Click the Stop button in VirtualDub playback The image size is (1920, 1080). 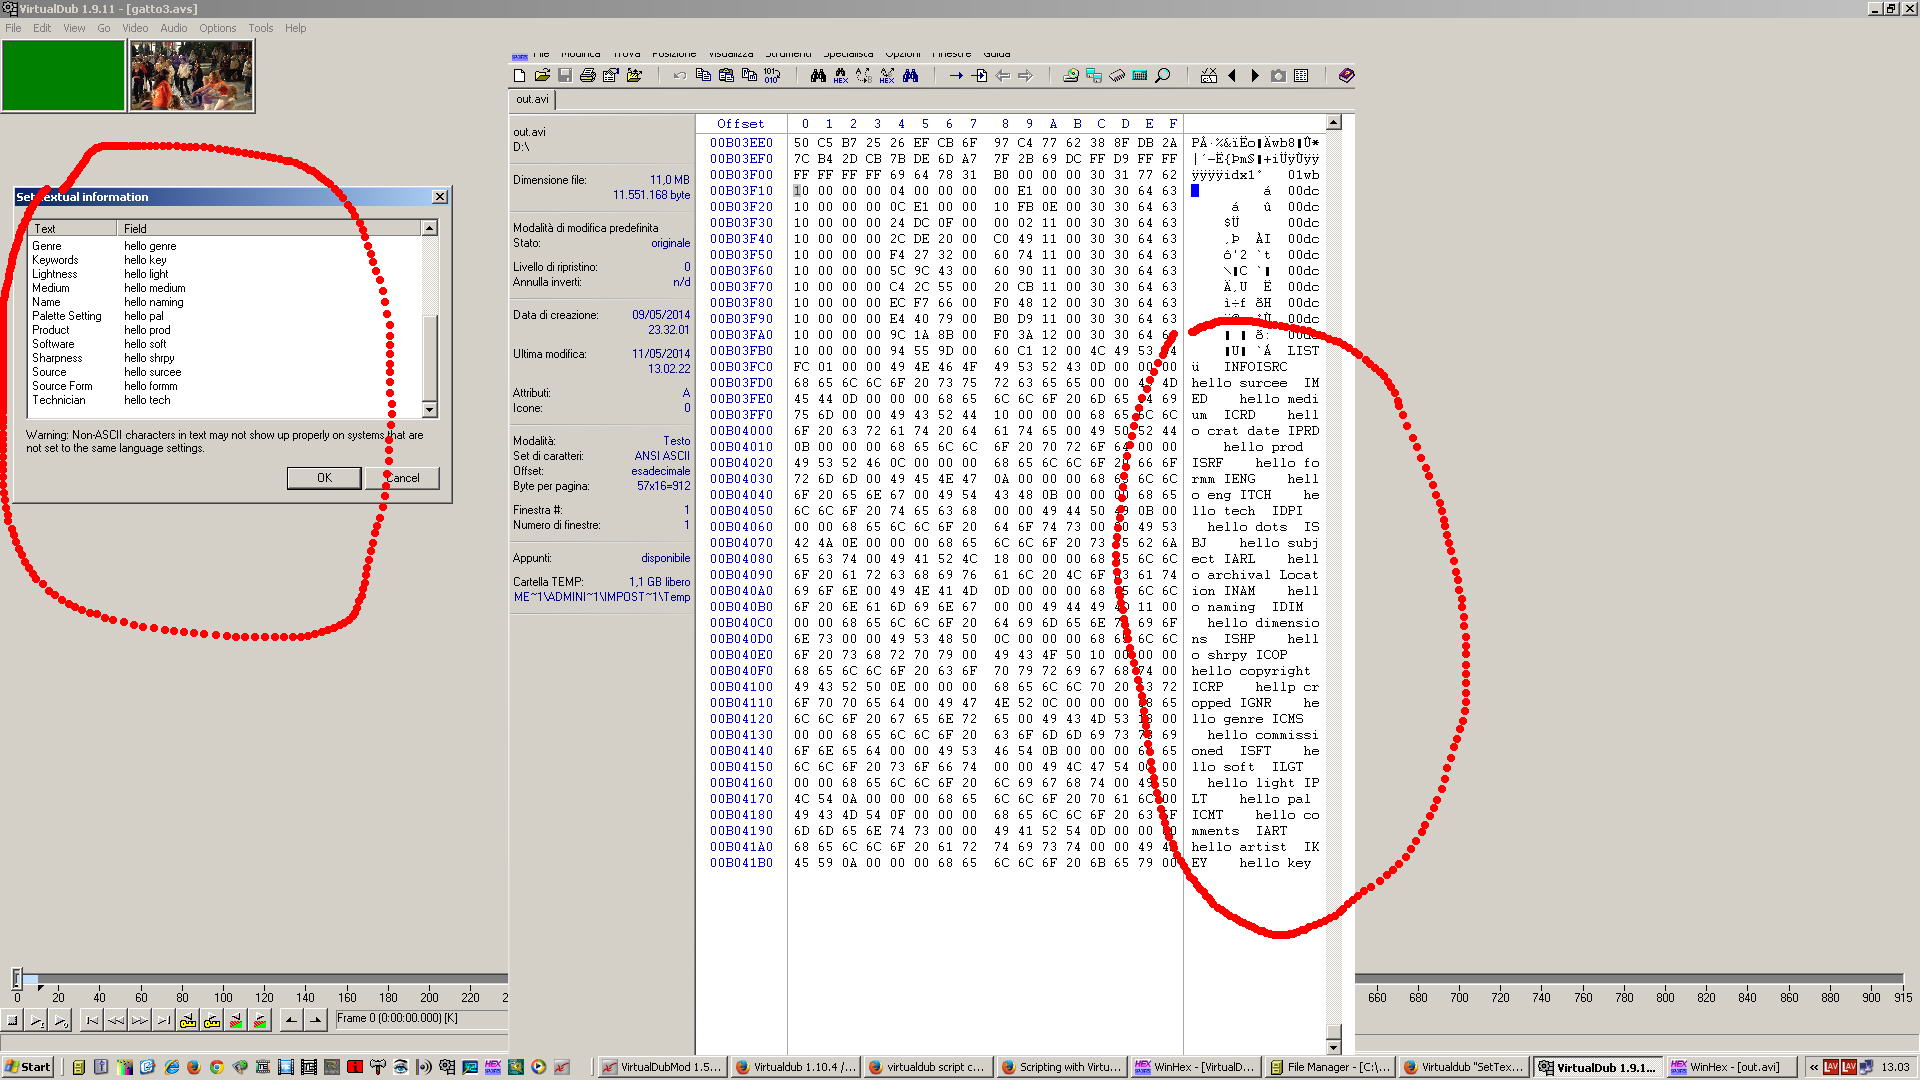tap(13, 1021)
